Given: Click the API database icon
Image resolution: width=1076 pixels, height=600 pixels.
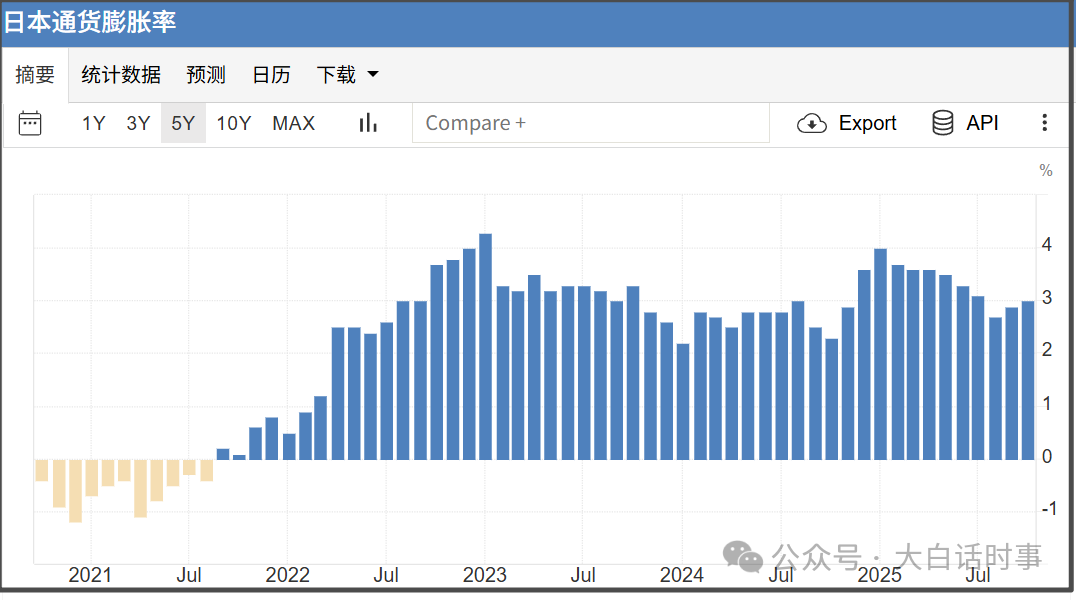Looking at the screenshot, I should (942, 123).
